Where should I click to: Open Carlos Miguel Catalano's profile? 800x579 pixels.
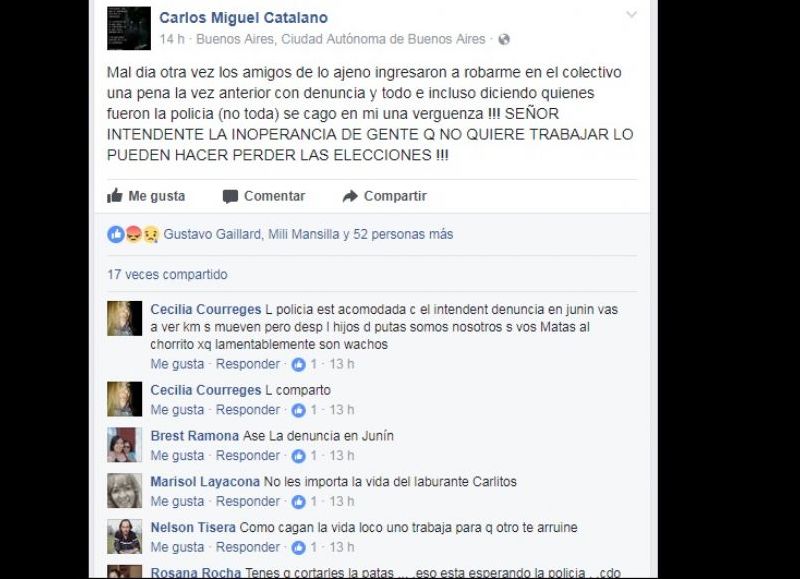coord(243,18)
